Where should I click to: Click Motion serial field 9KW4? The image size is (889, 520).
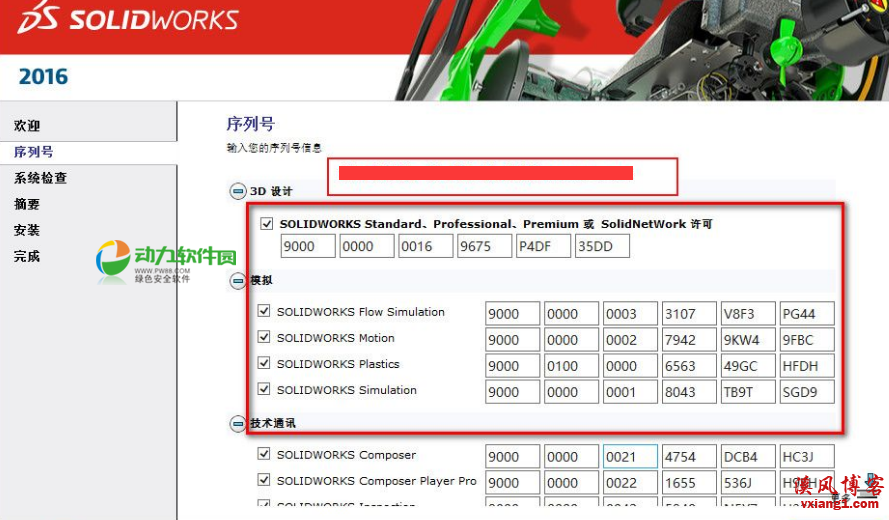[748, 340]
